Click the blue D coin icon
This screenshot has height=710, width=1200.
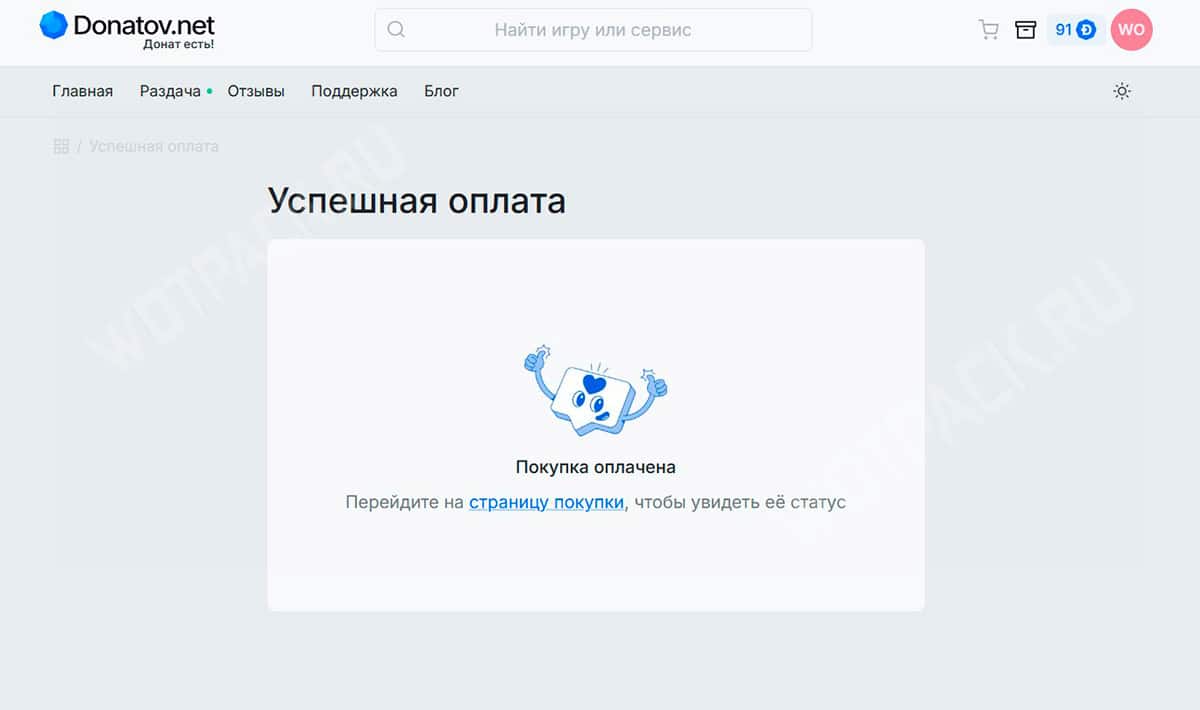1086,30
